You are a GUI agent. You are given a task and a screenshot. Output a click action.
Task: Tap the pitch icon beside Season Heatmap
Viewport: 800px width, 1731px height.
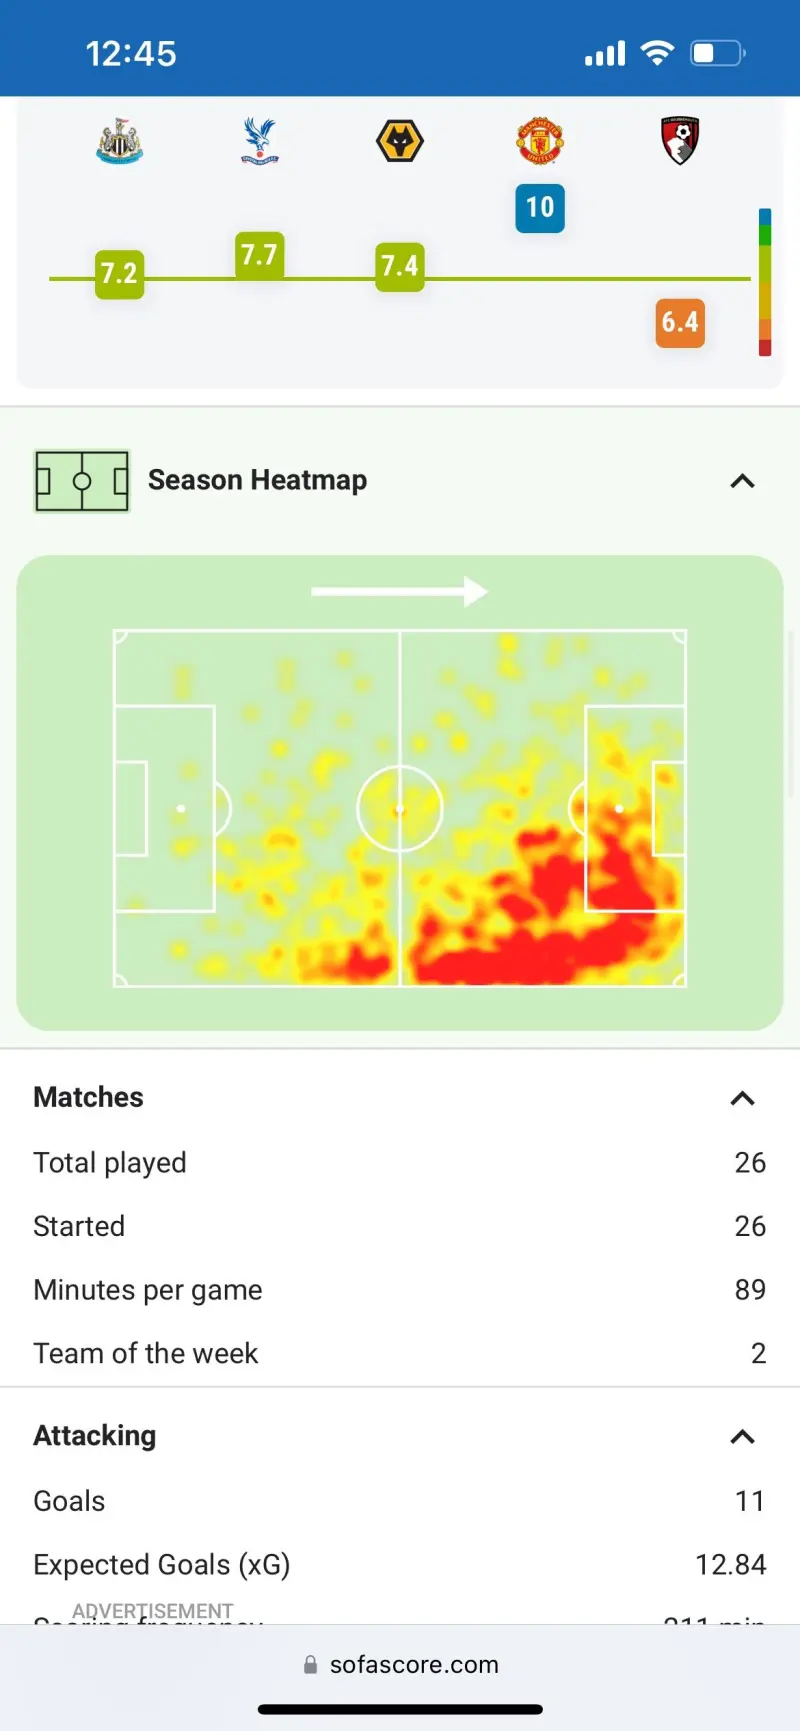click(x=82, y=481)
